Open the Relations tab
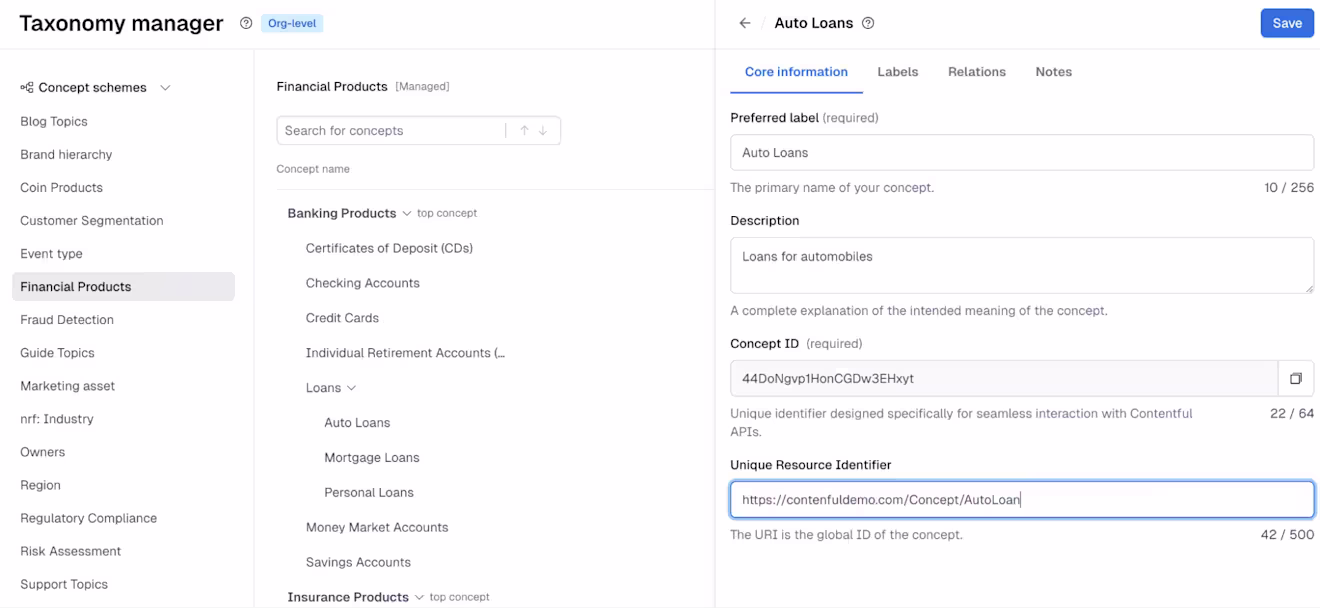The height and width of the screenshot is (608, 1320). tap(977, 72)
